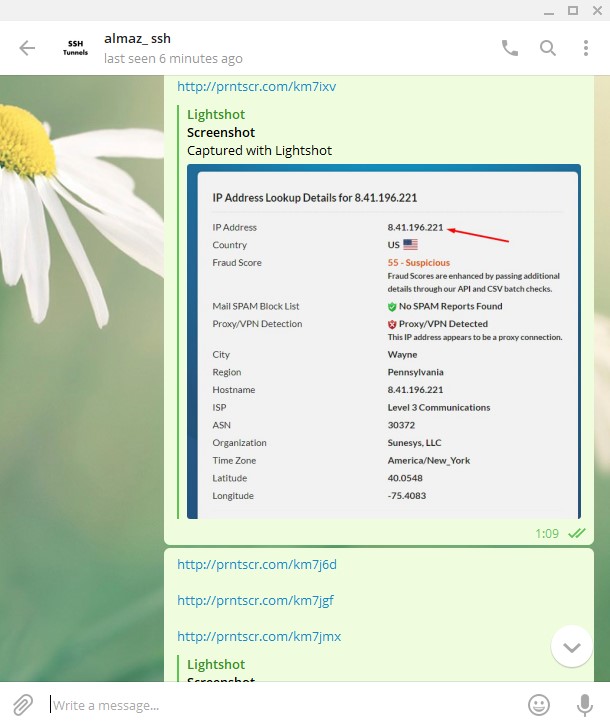Close the Telegram window
The width and height of the screenshot is (610, 727).
click(x=597, y=10)
